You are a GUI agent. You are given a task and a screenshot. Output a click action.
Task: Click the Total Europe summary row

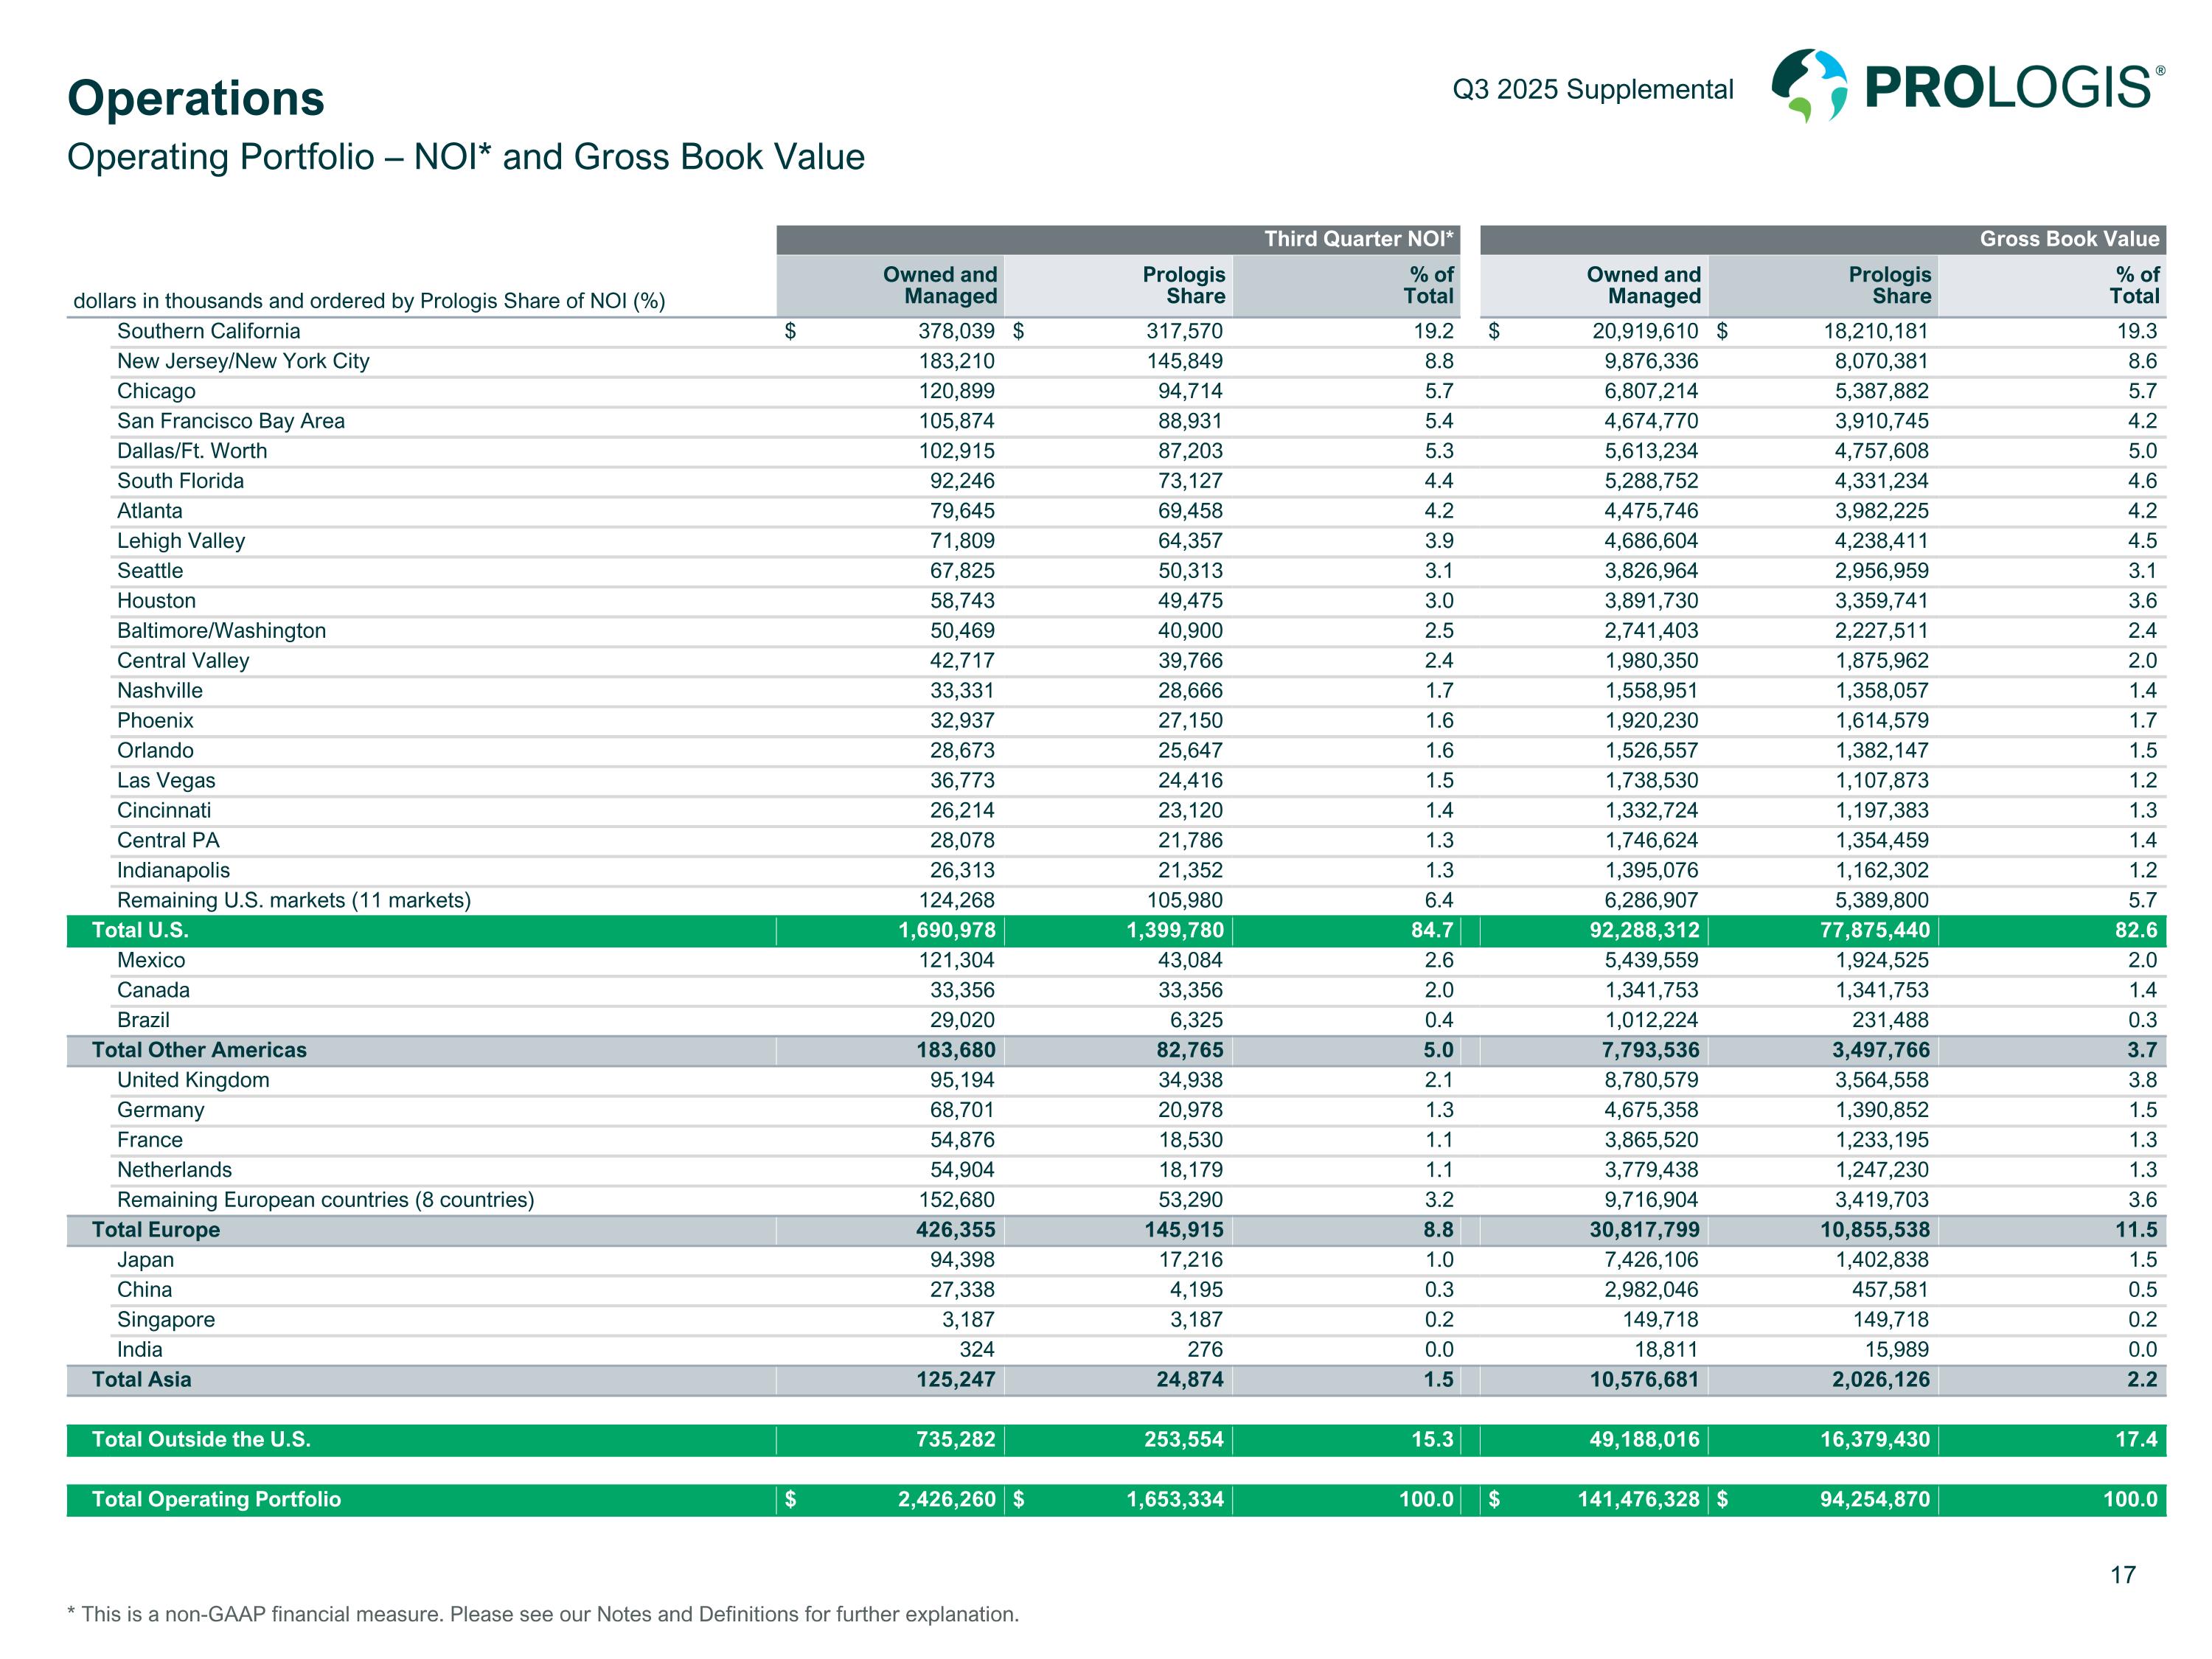click(156, 1230)
